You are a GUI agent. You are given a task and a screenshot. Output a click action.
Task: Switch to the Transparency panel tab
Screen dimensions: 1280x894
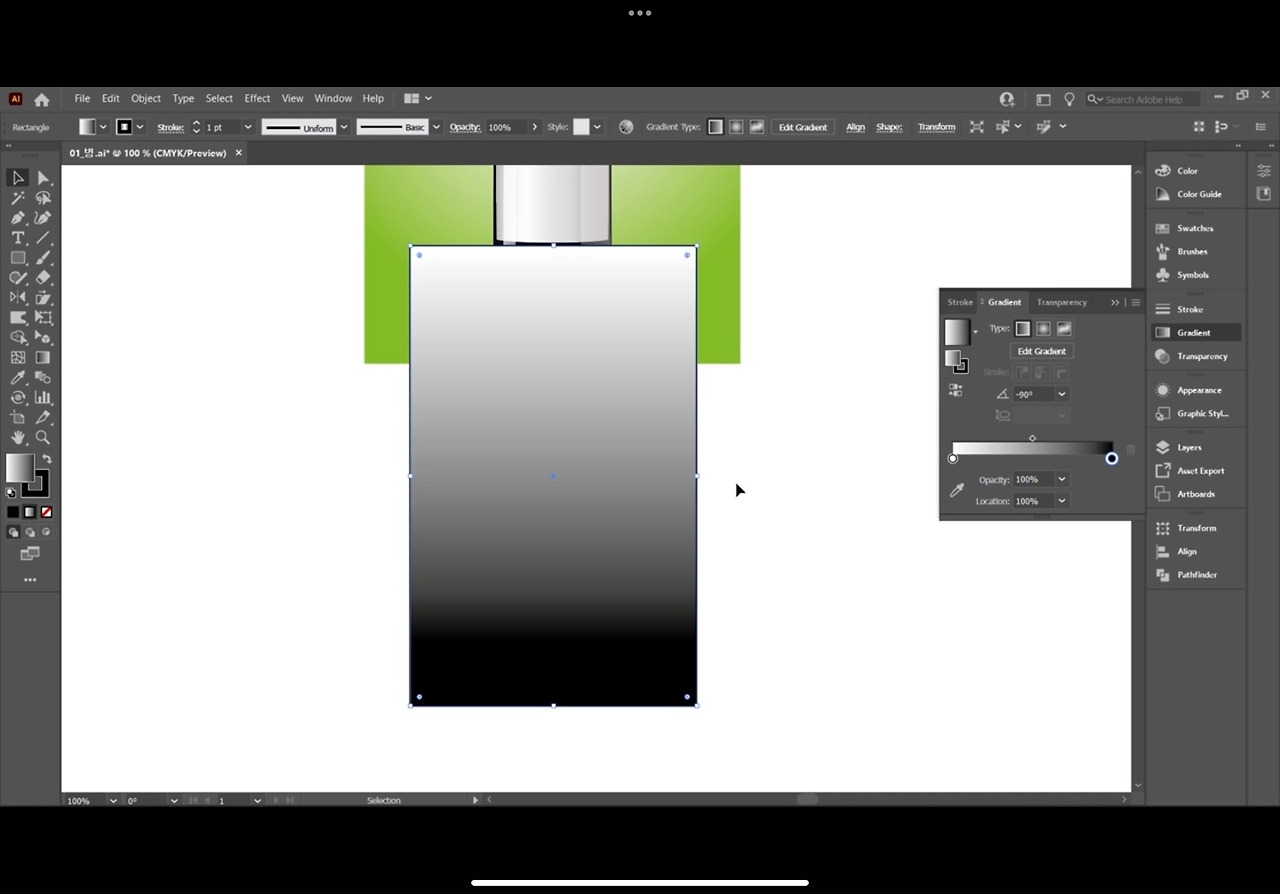(1062, 302)
